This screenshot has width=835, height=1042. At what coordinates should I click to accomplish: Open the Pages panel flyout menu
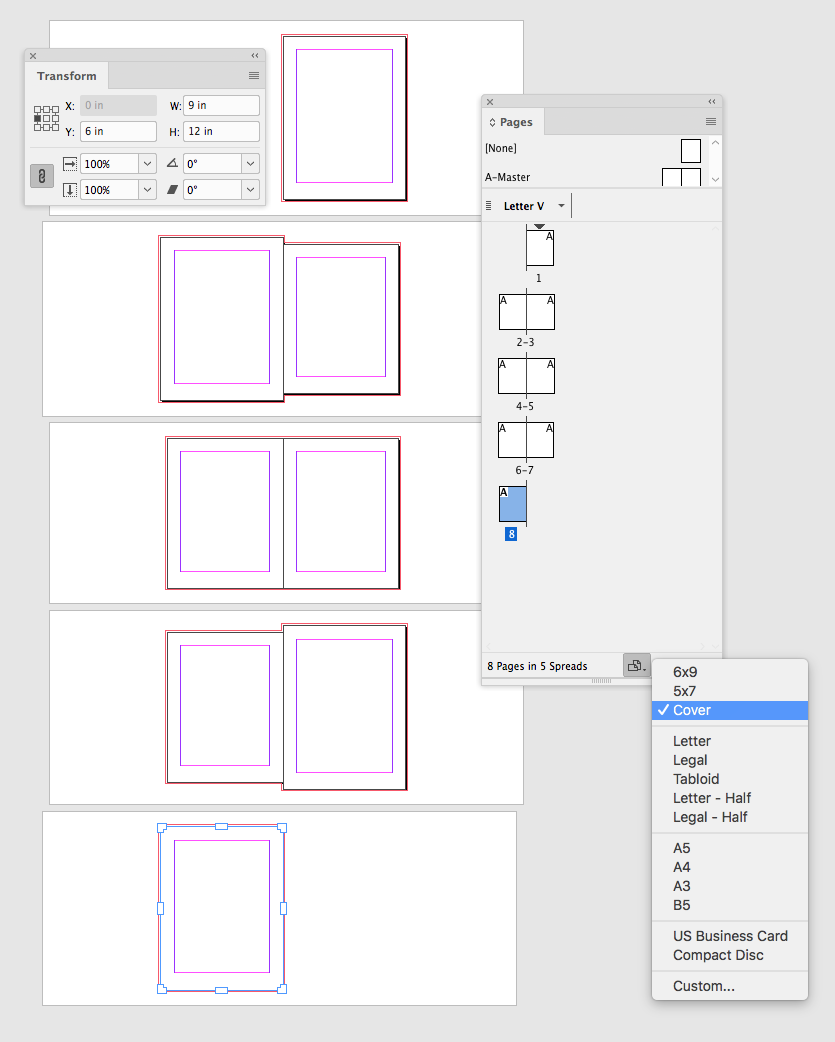[x=710, y=121]
